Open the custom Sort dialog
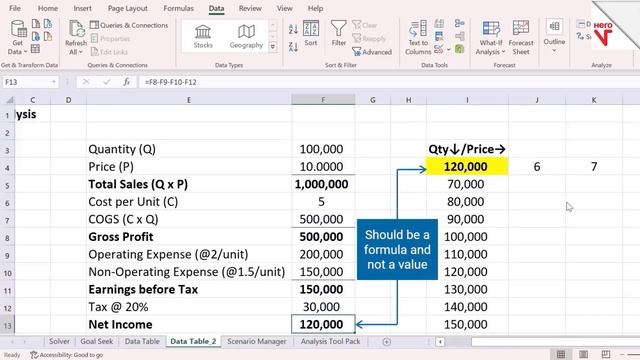 pyautogui.click(x=311, y=33)
